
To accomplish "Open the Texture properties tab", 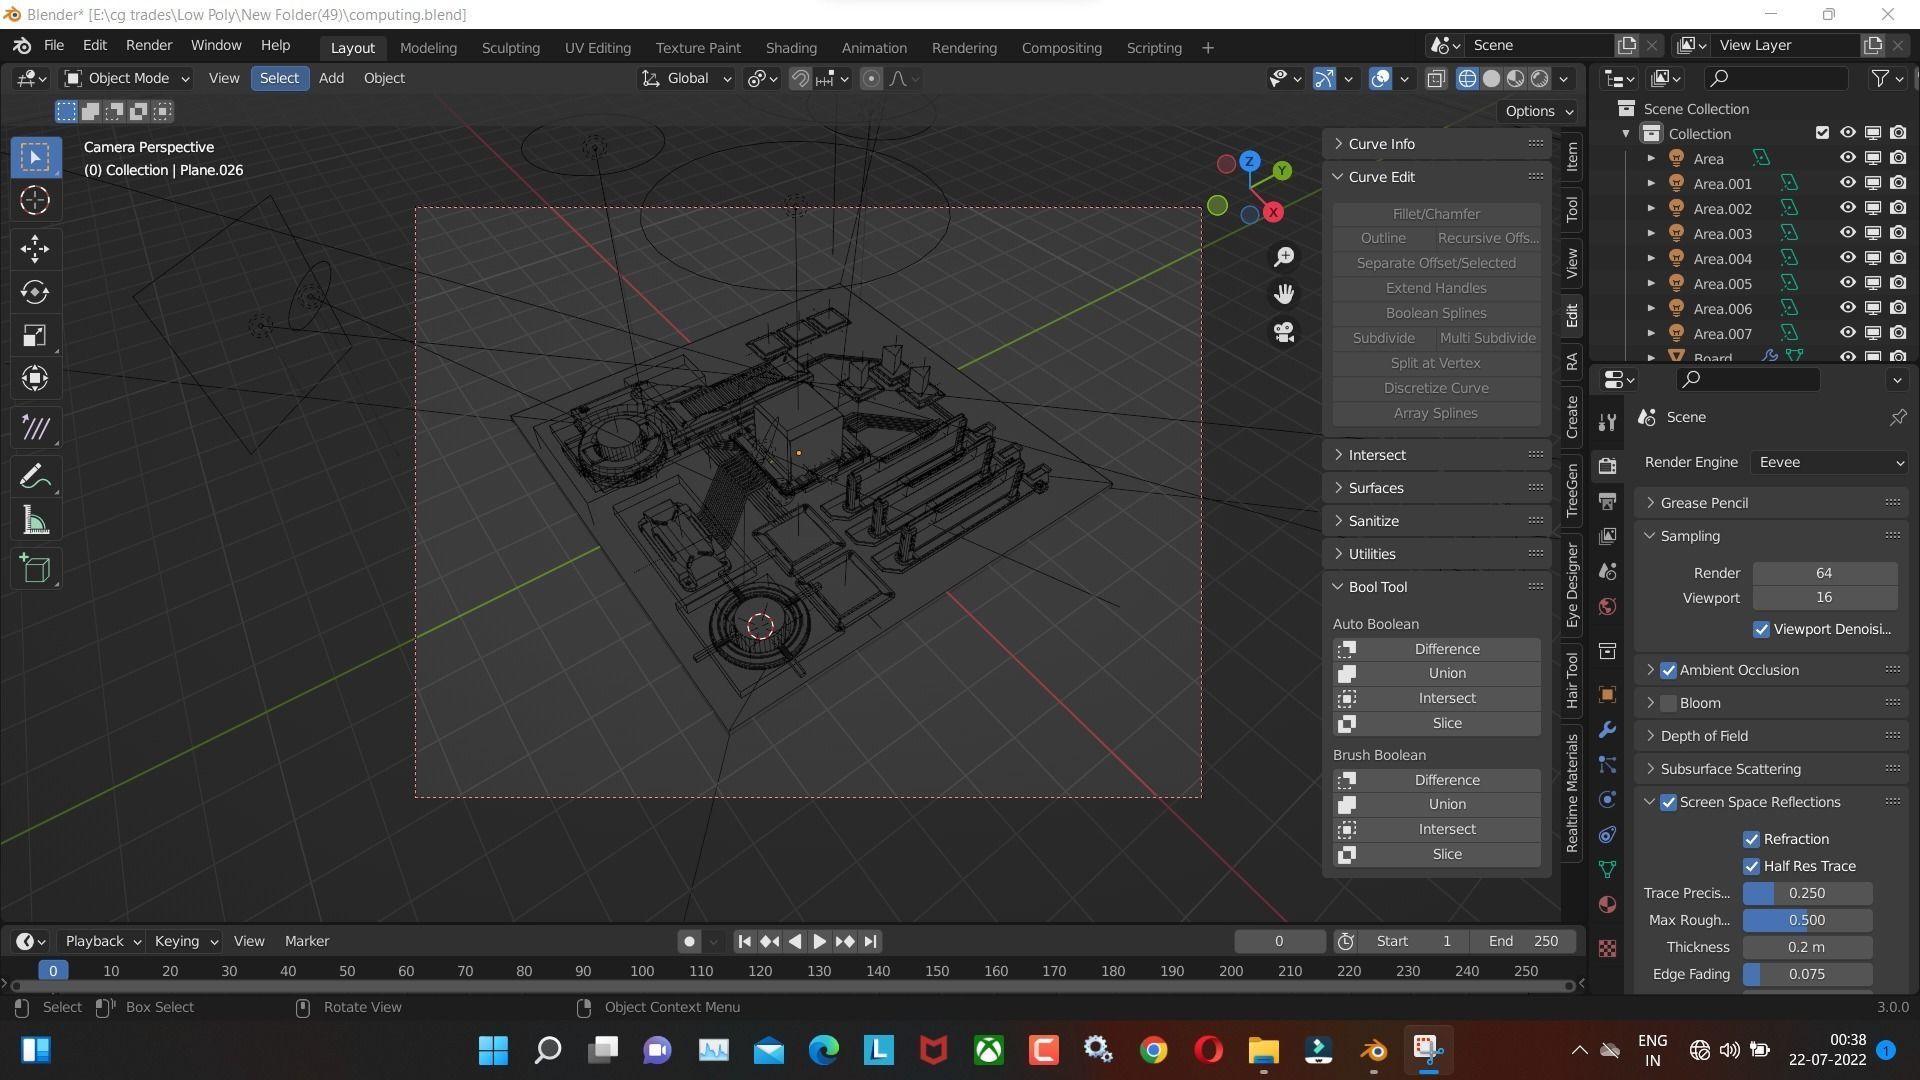I will click(x=1607, y=948).
